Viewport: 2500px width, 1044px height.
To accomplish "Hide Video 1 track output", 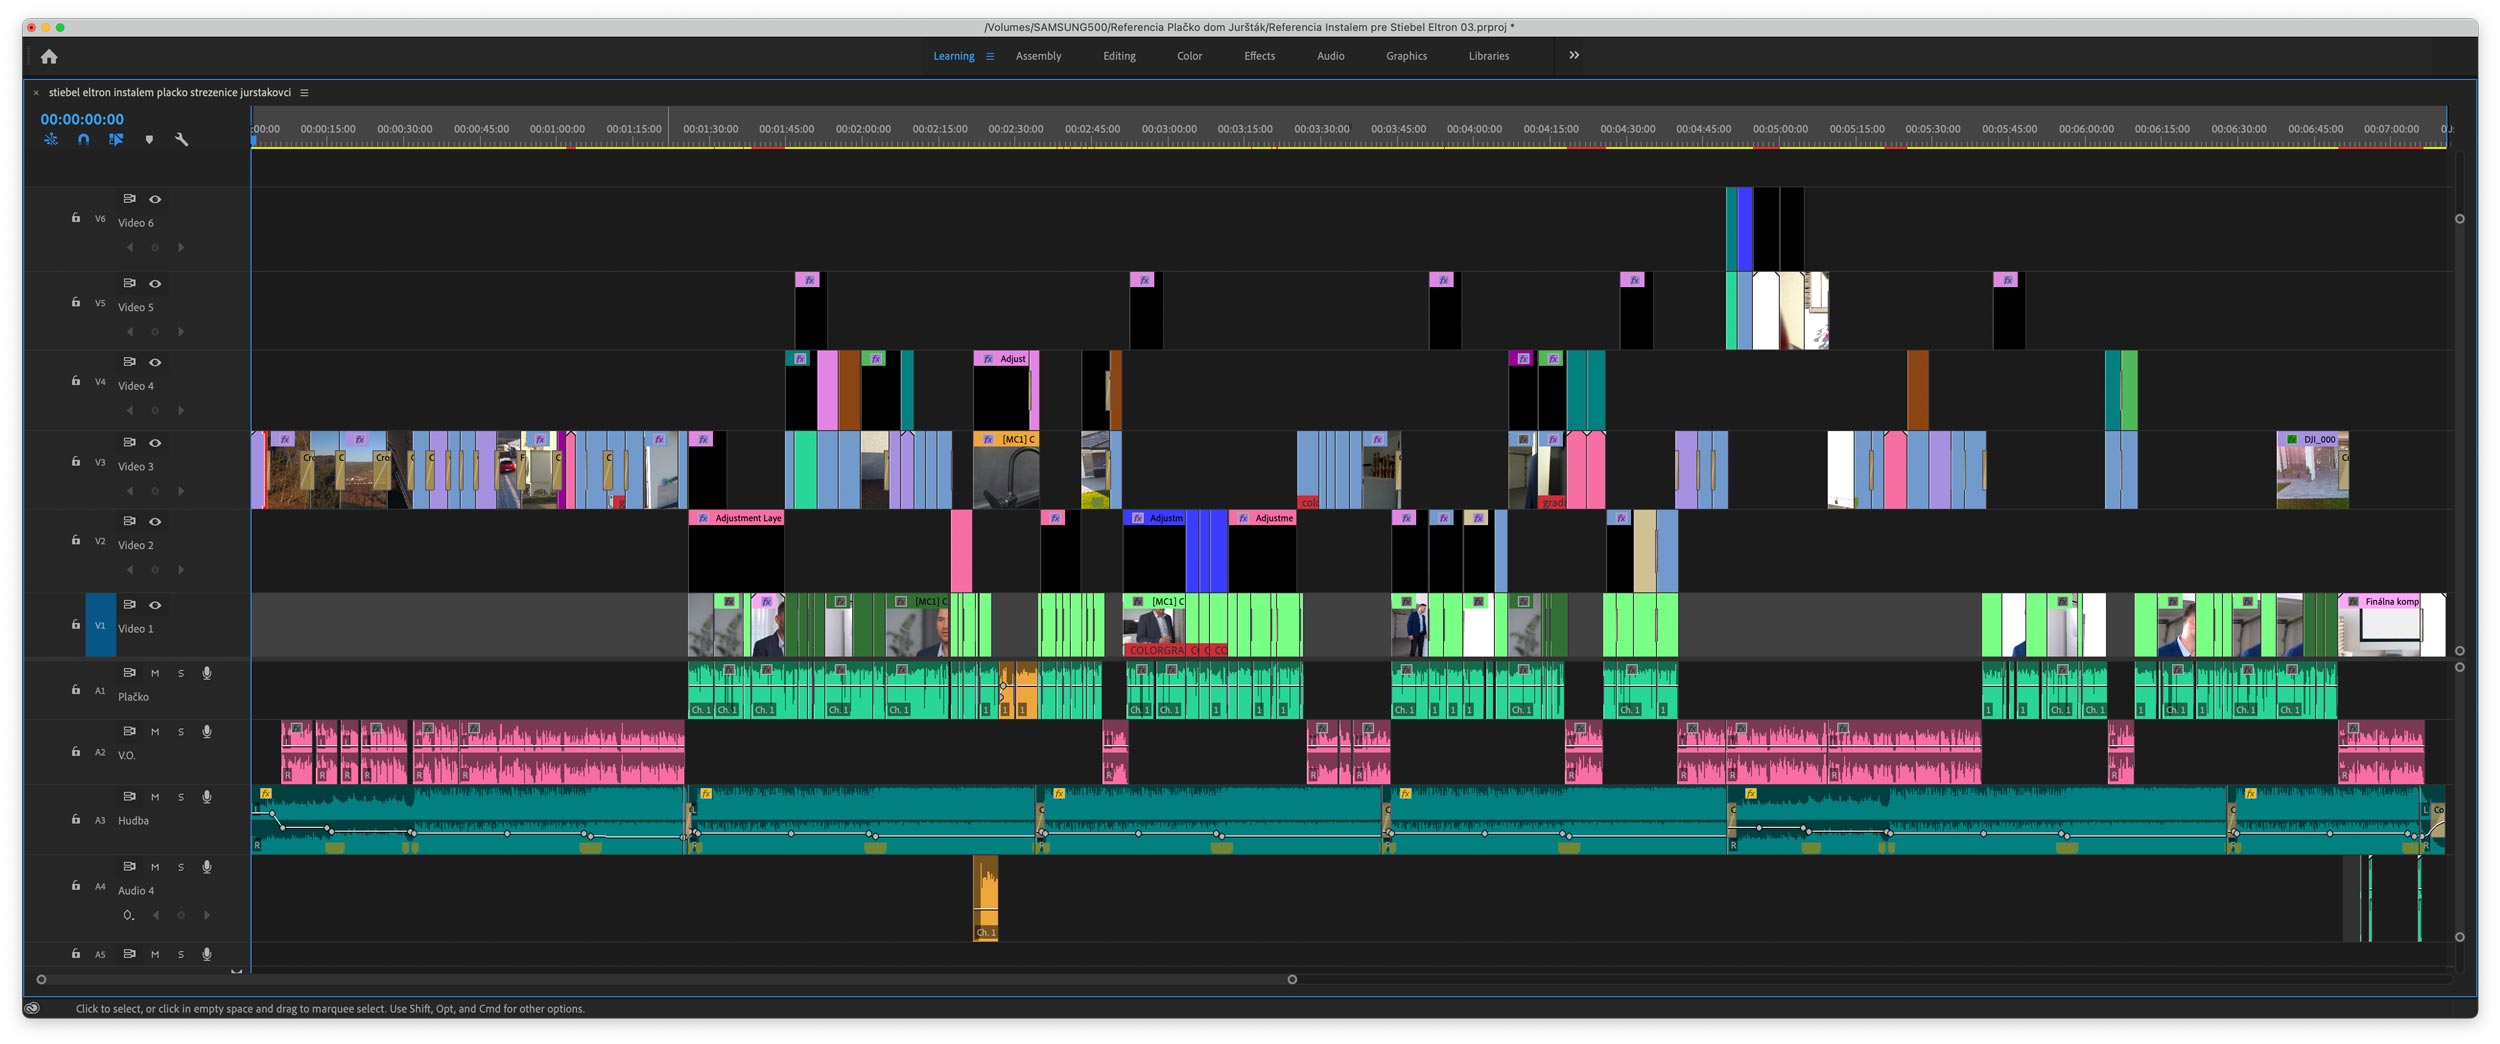I will [155, 605].
